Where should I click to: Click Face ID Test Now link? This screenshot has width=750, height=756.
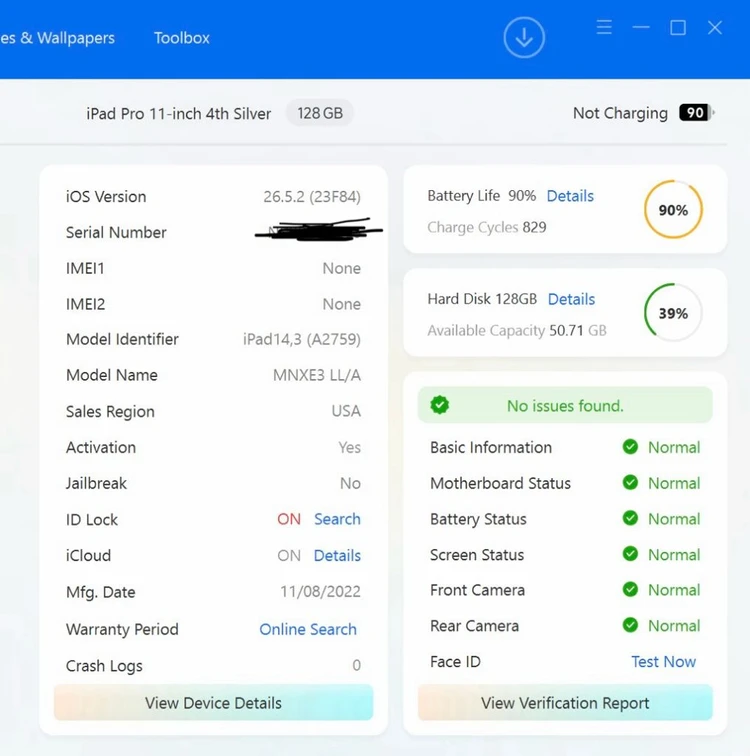(663, 662)
